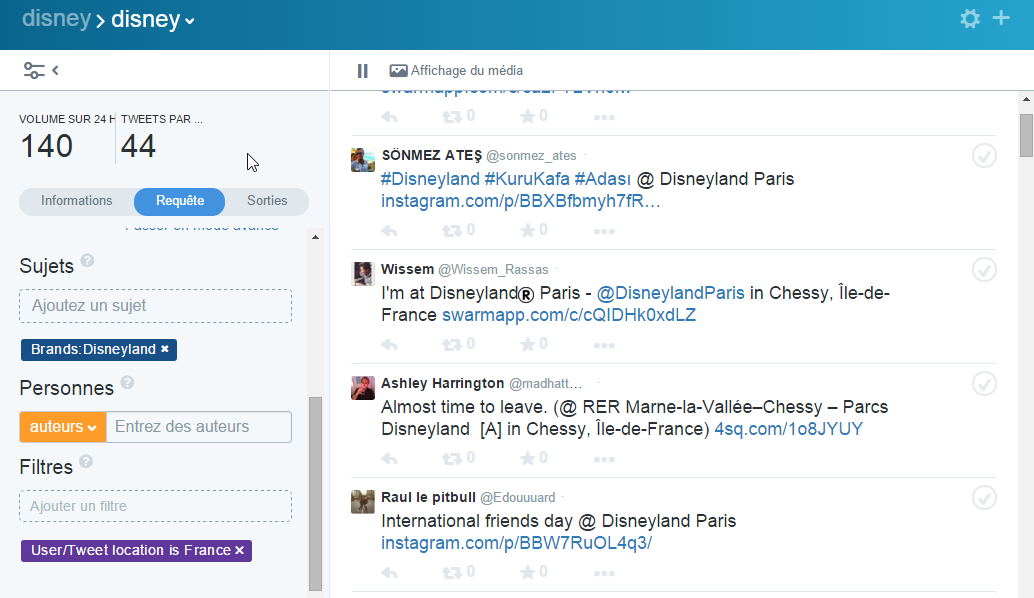Retweet the SÖNMEZ ATEŞ tweet
This screenshot has width=1034, height=598.
(452, 231)
